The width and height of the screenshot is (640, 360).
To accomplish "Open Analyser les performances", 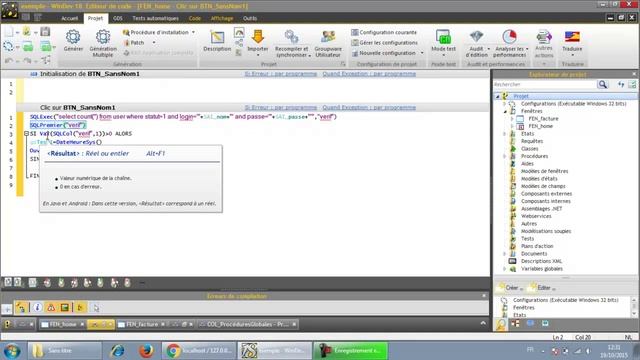I will tap(510, 43).
